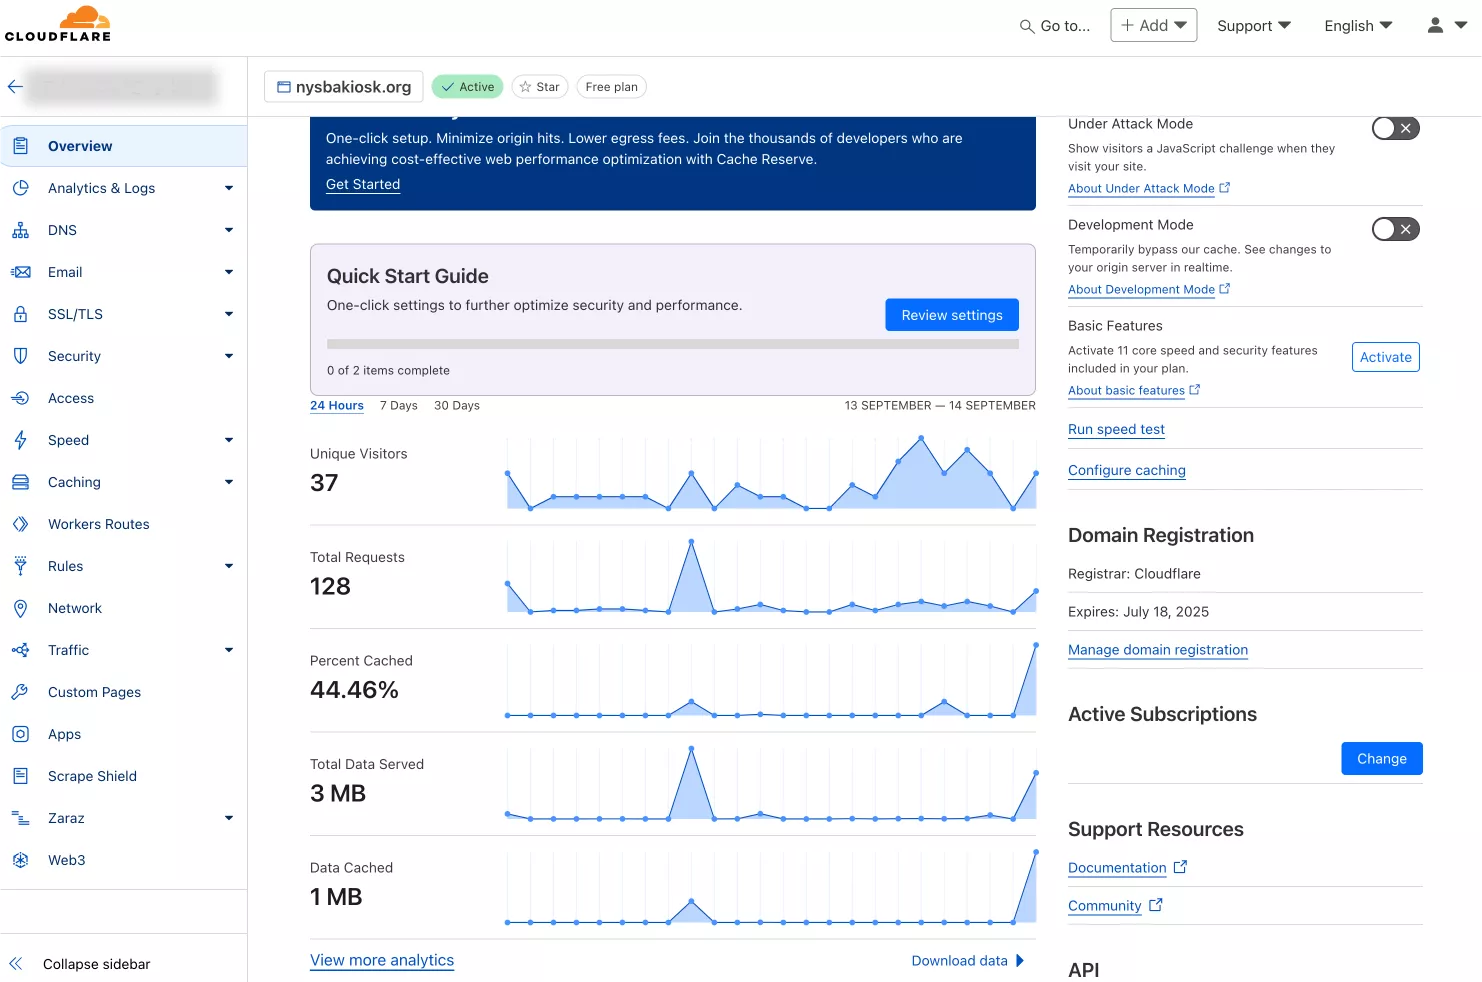Click the Quick Start Guide progress bar
The width and height of the screenshot is (1482, 982).
pyautogui.click(x=672, y=344)
